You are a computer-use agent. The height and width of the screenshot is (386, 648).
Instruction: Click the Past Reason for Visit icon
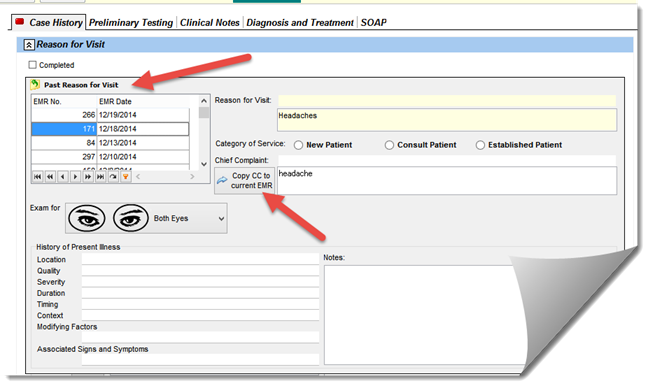click(35, 85)
